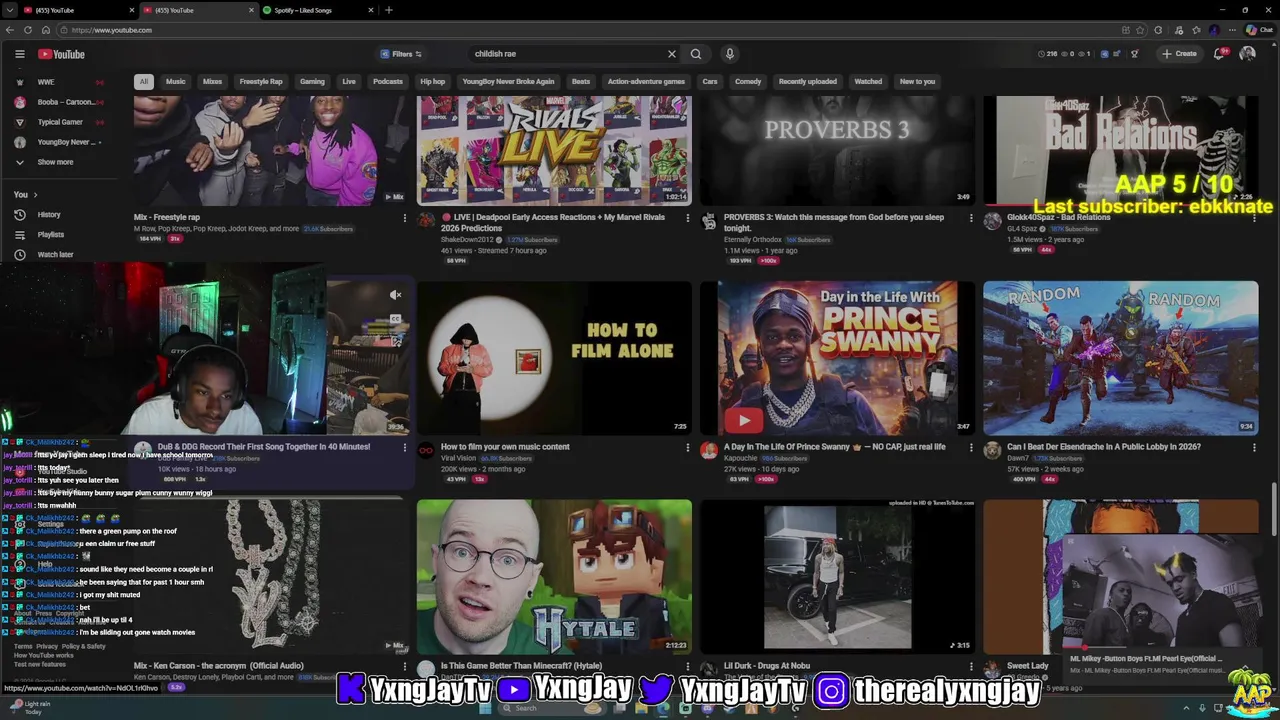This screenshot has height=720, width=1280.
Task: Open the Mix - Freestyle rap title
Action: 167,217
